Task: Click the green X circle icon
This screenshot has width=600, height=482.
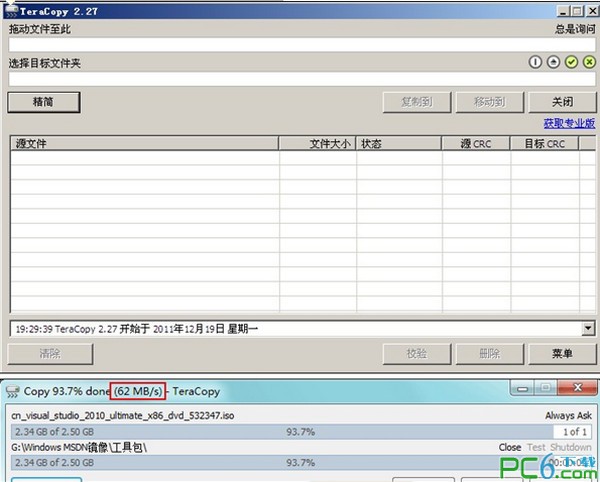Action: [589, 62]
